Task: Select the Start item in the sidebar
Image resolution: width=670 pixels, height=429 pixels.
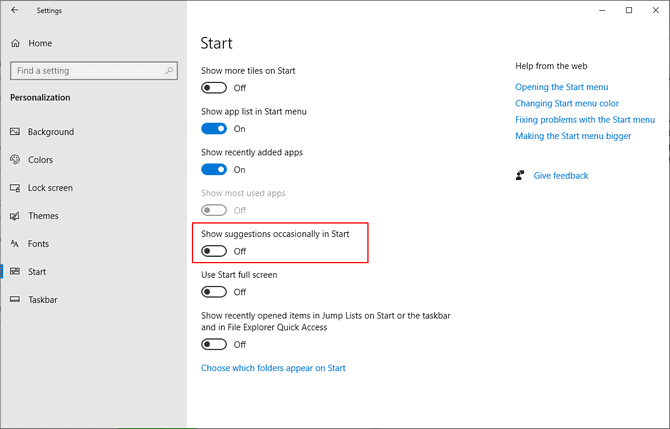Action: [x=37, y=272]
